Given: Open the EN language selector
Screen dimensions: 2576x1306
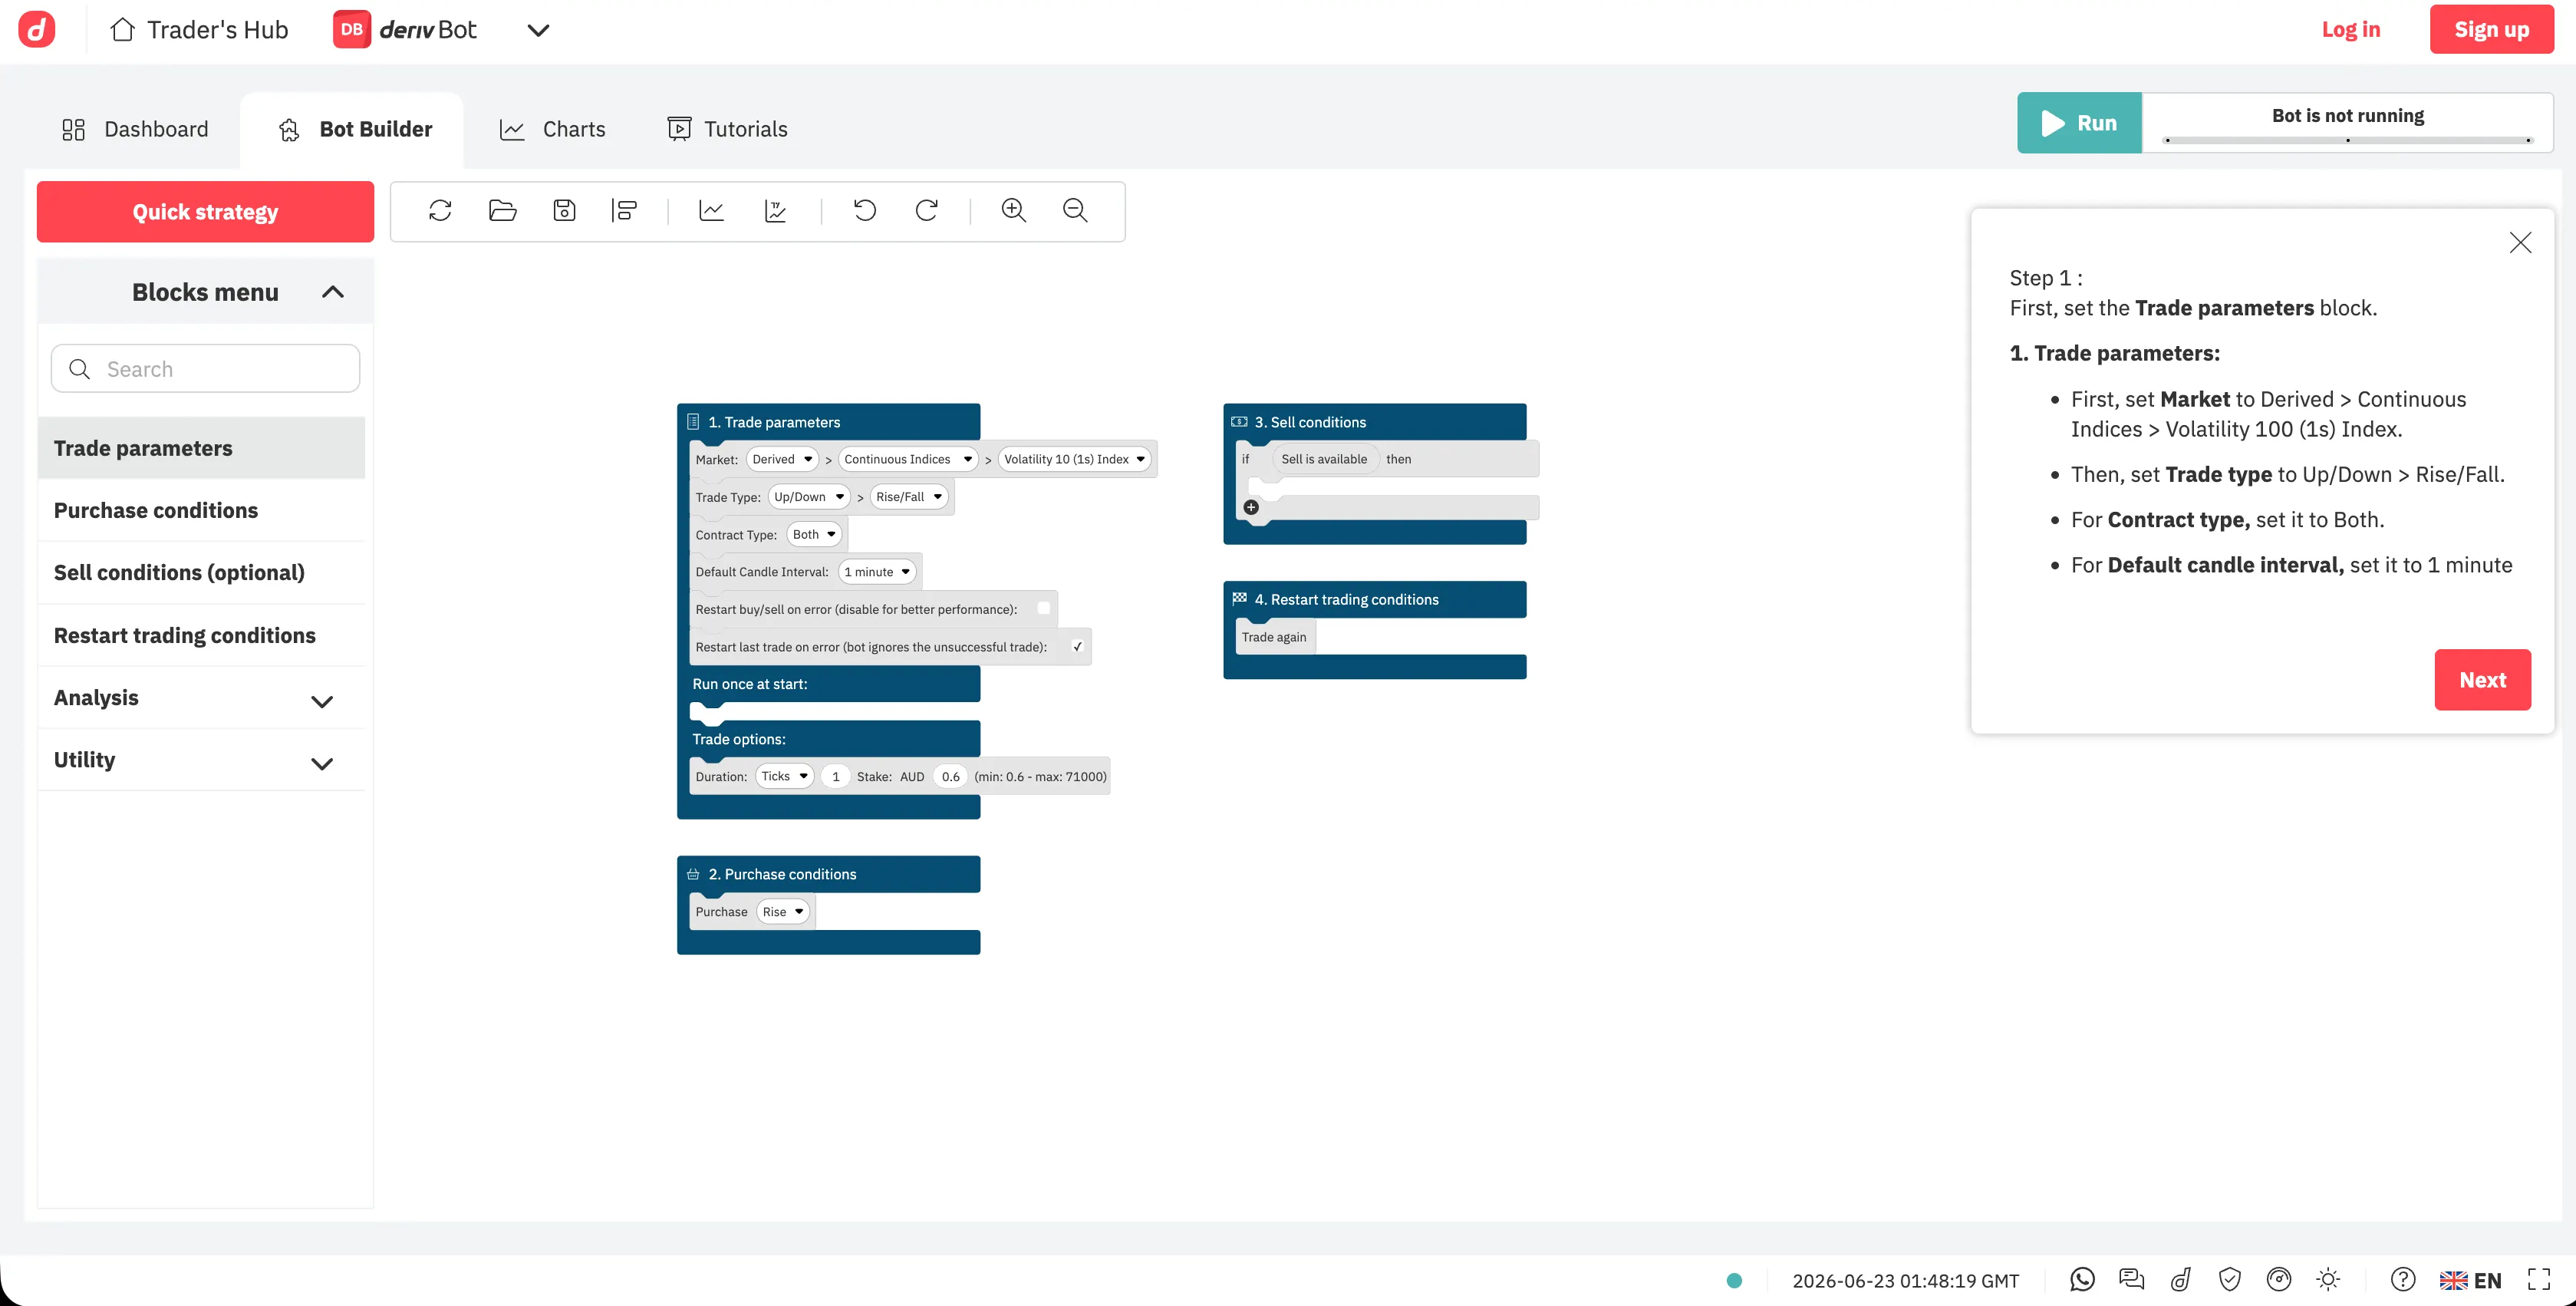Looking at the screenshot, I should (x=2470, y=1279).
